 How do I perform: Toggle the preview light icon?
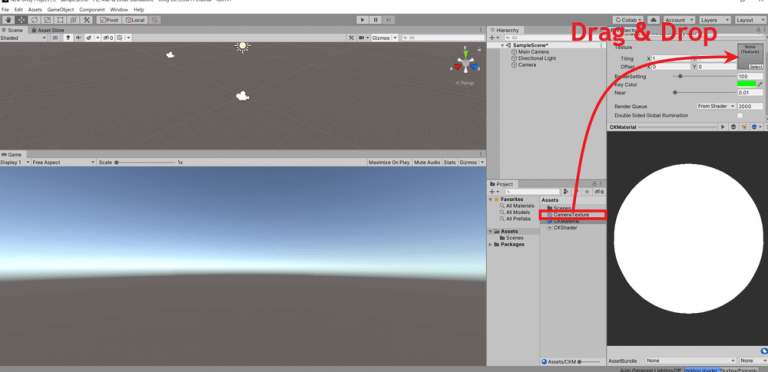[744, 127]
